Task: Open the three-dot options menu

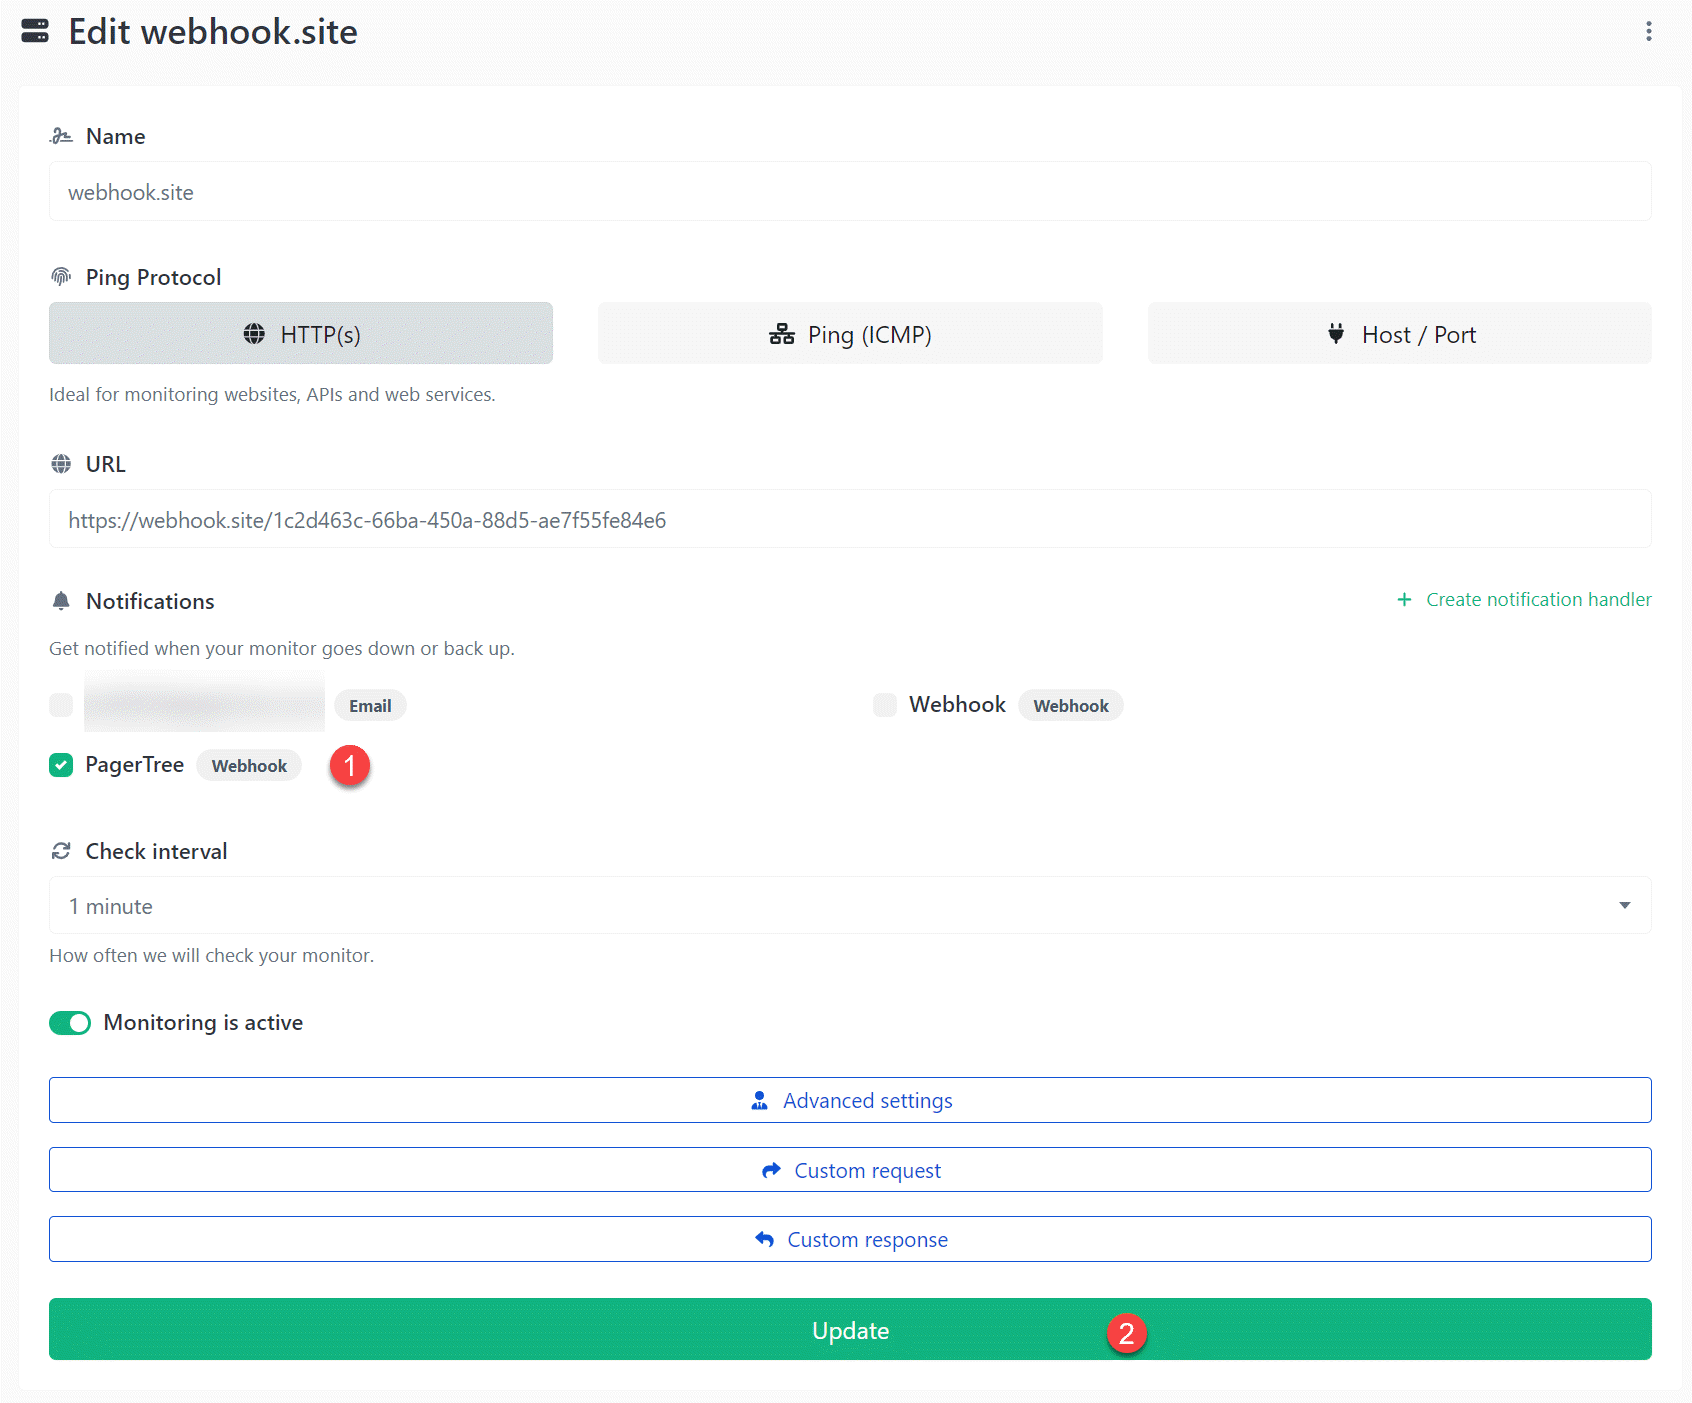Action: 1648,32
